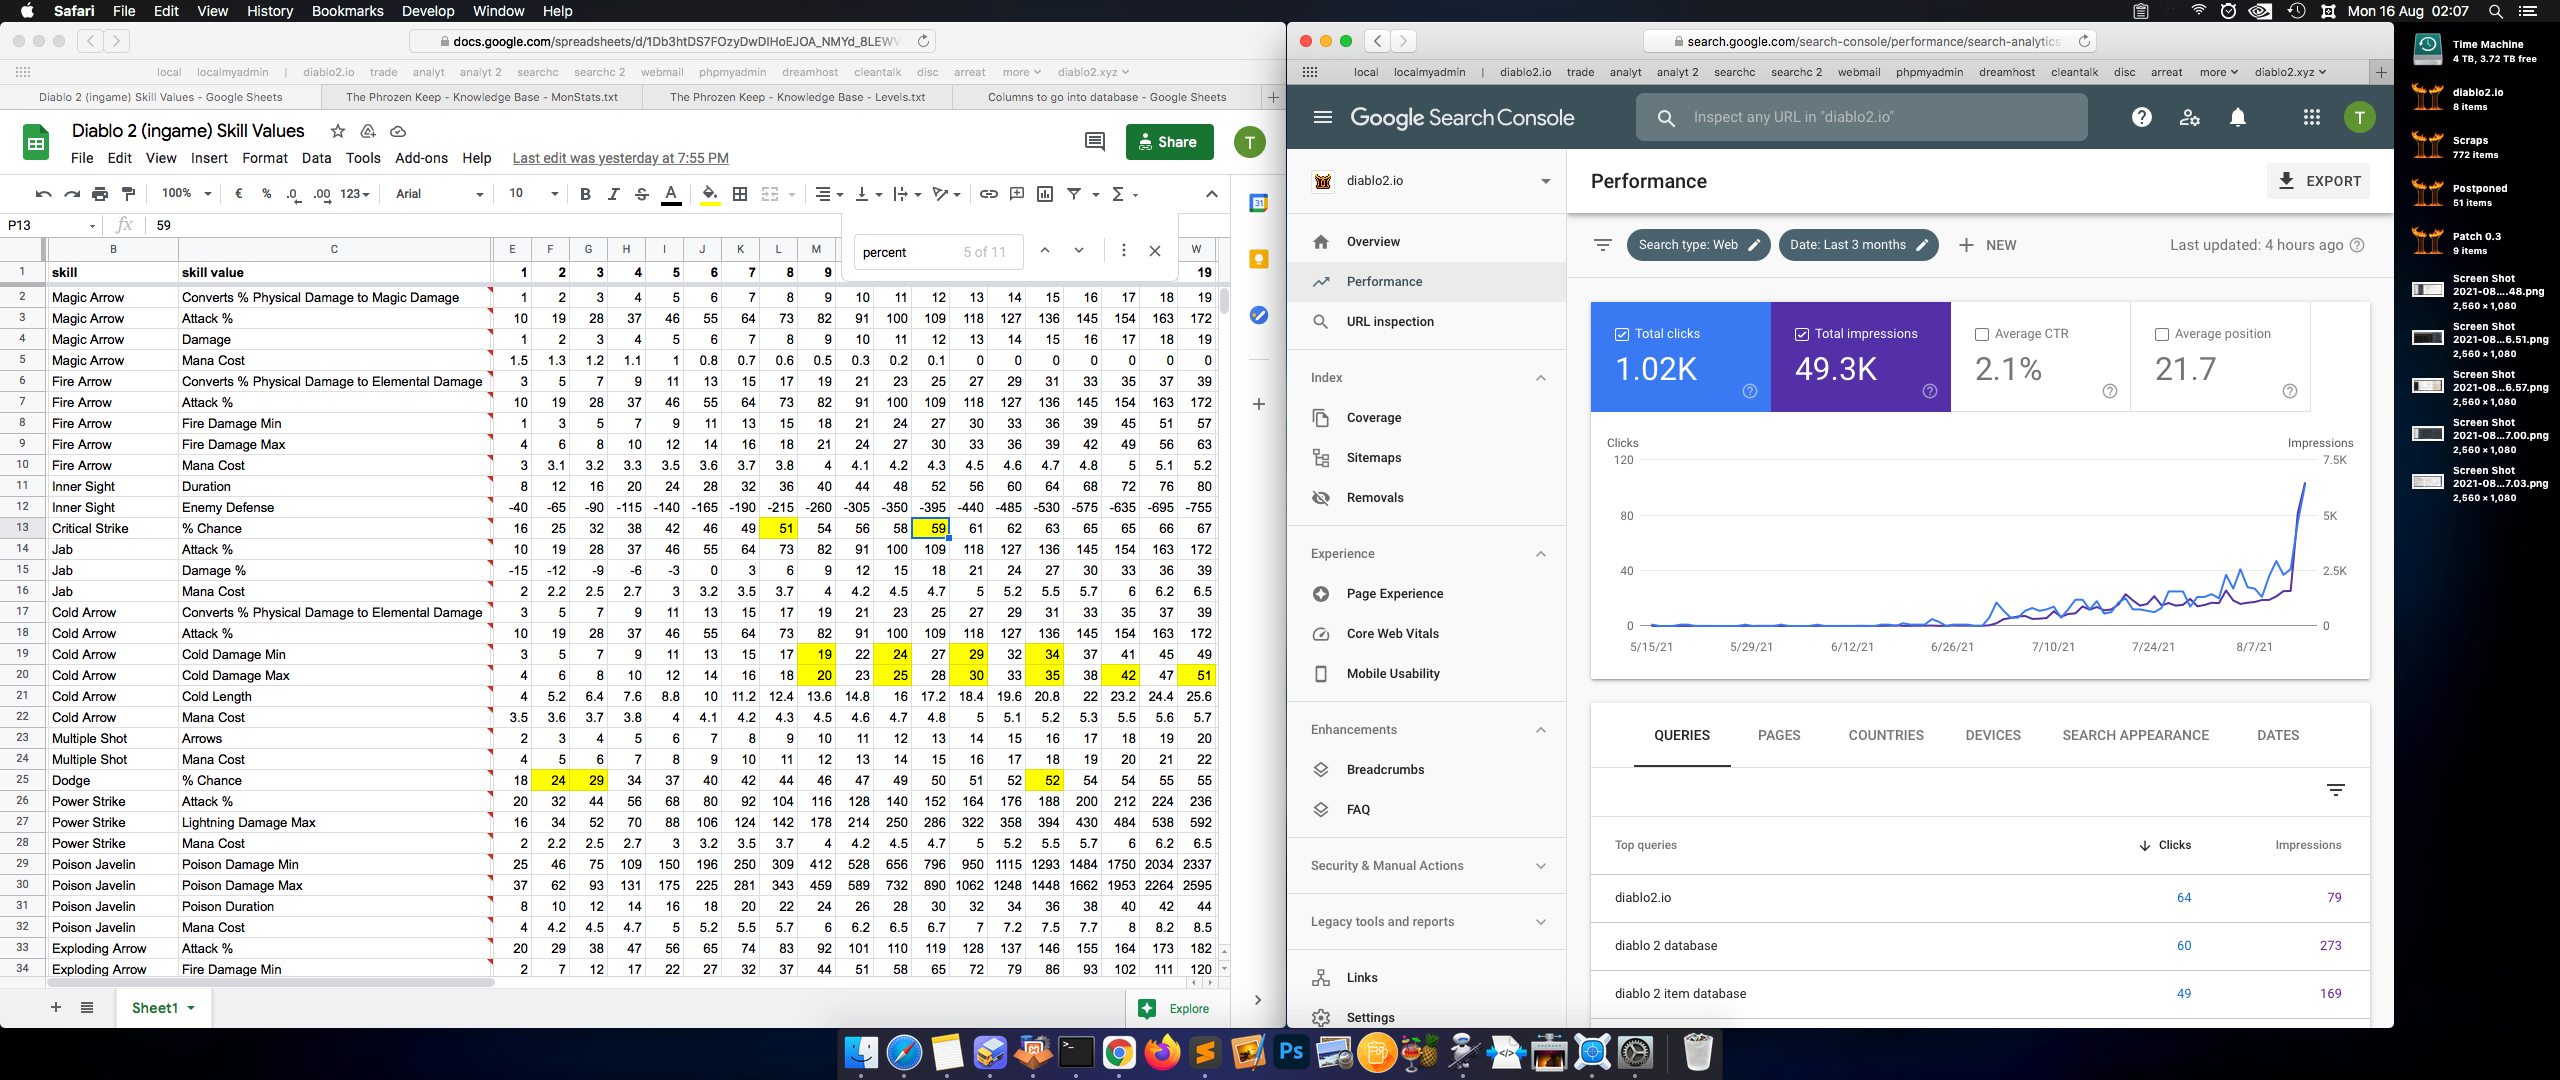Edit the Search type: Web filter

coord(1698,245)
